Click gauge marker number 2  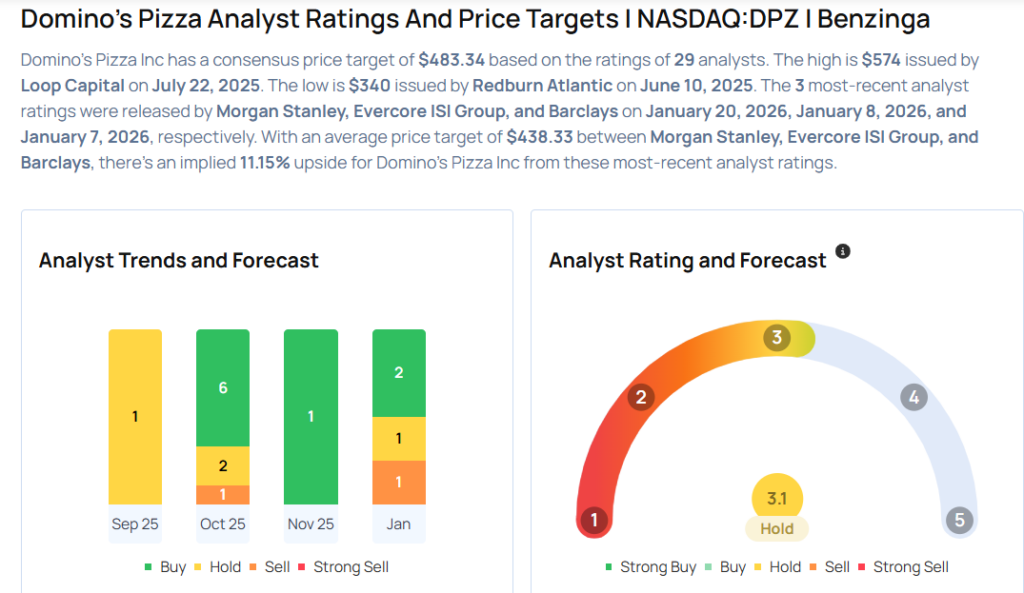641,397
